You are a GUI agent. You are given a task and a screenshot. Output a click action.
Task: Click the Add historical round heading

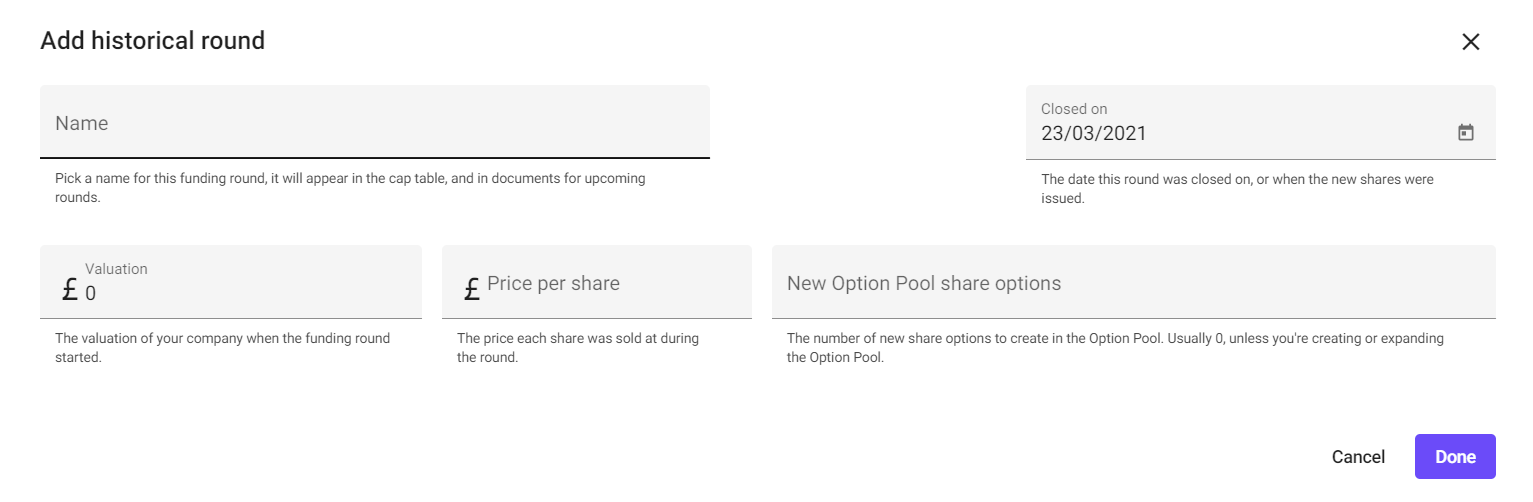152,41
